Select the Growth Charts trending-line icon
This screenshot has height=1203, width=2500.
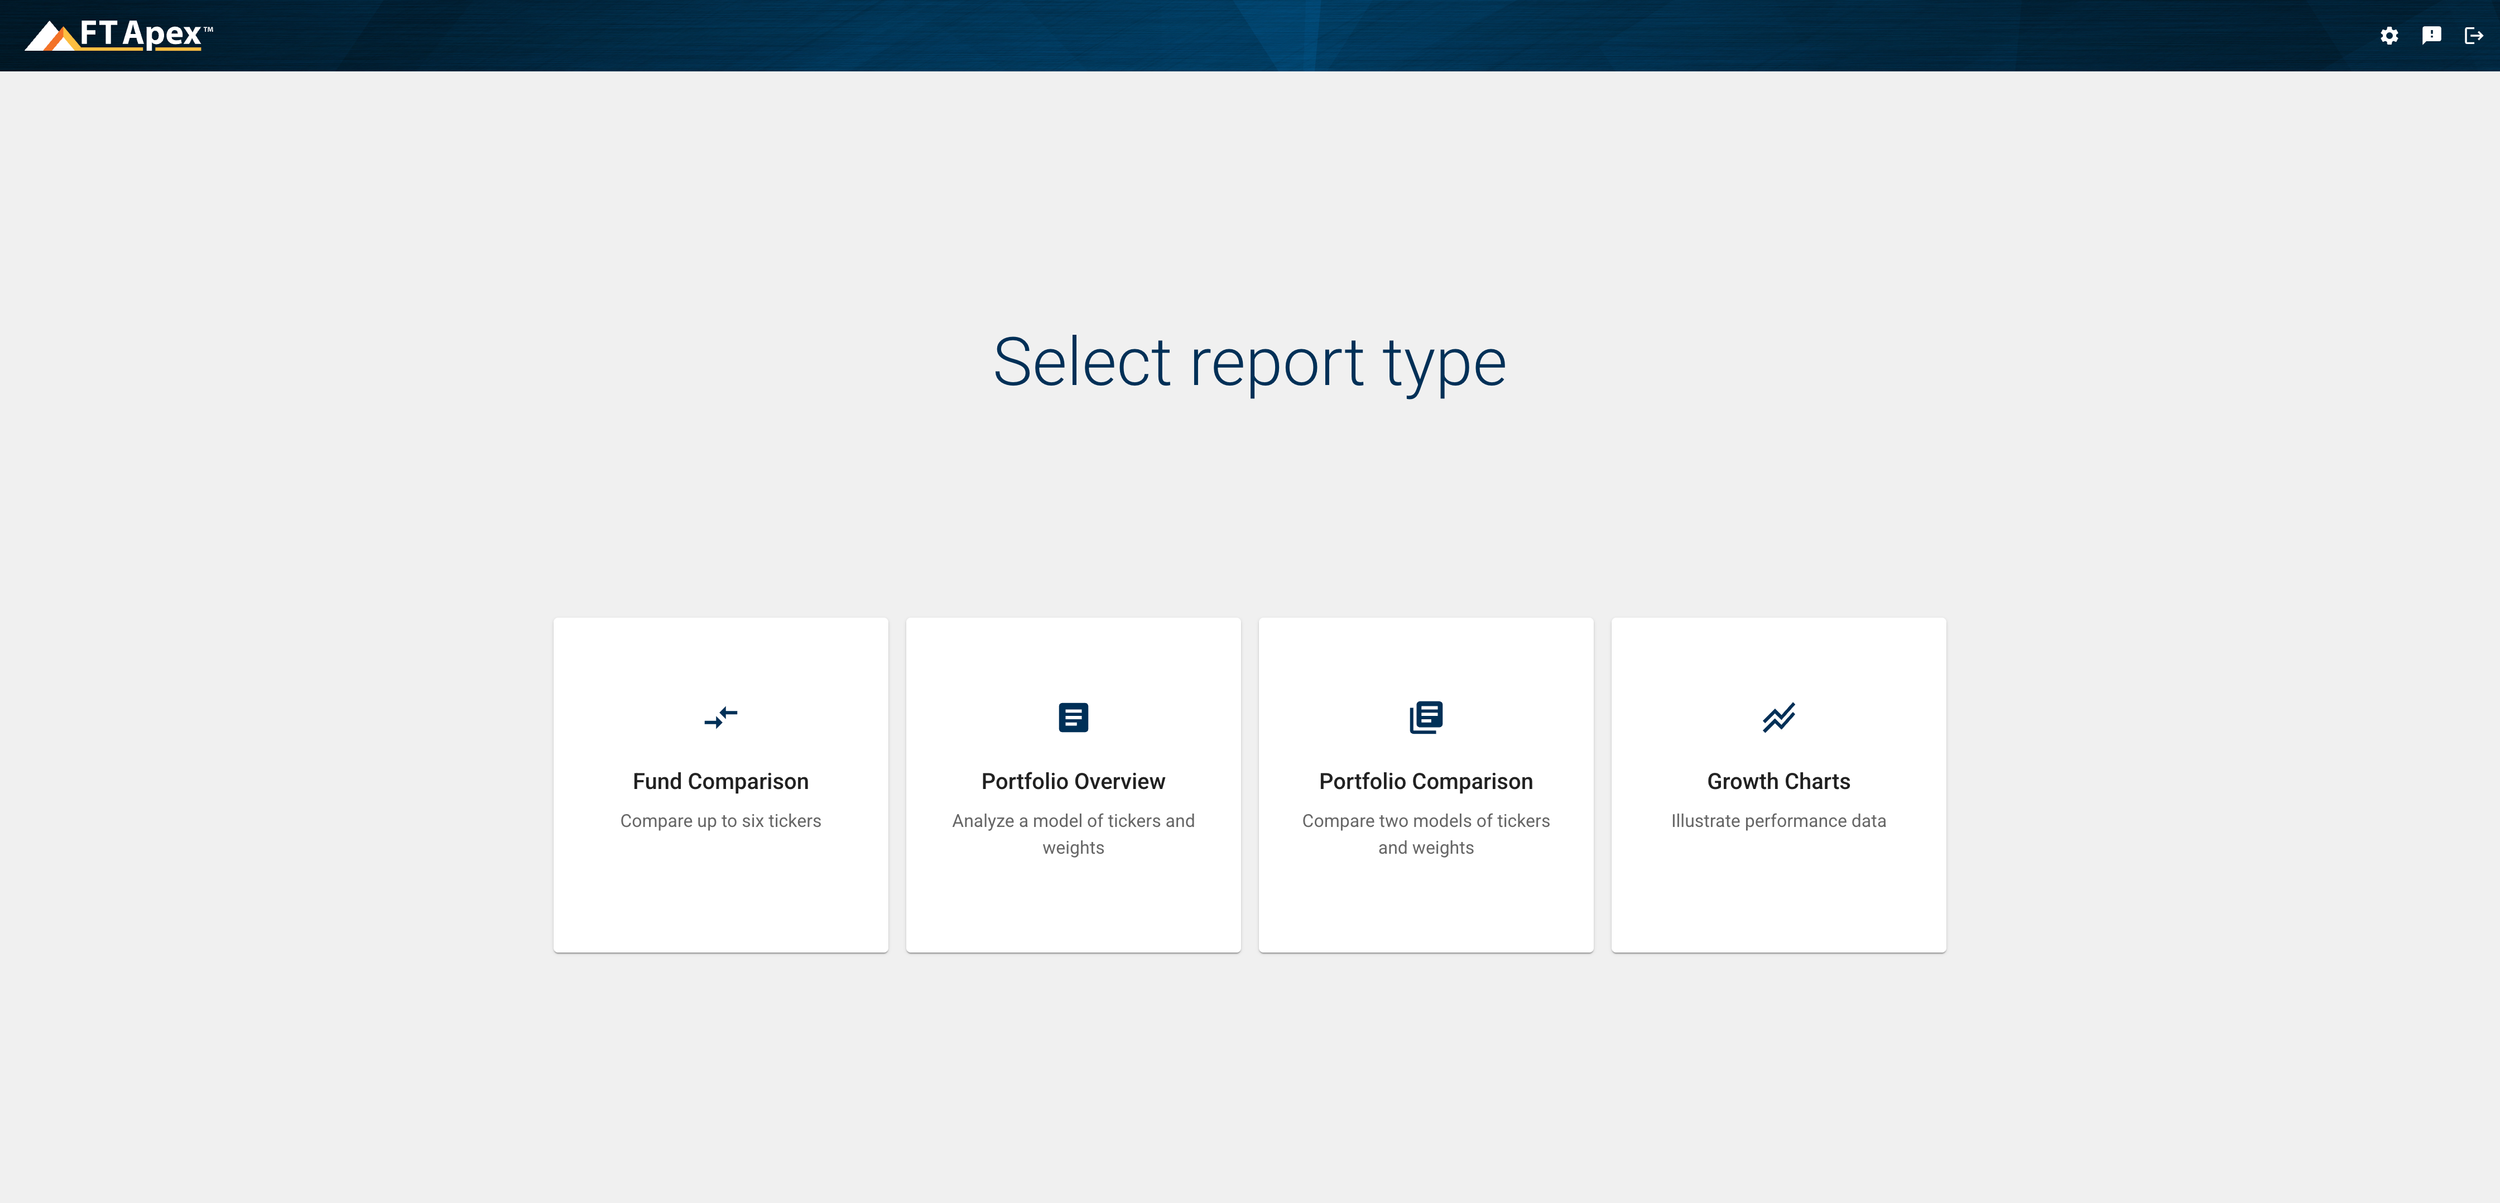point(1778,716)
